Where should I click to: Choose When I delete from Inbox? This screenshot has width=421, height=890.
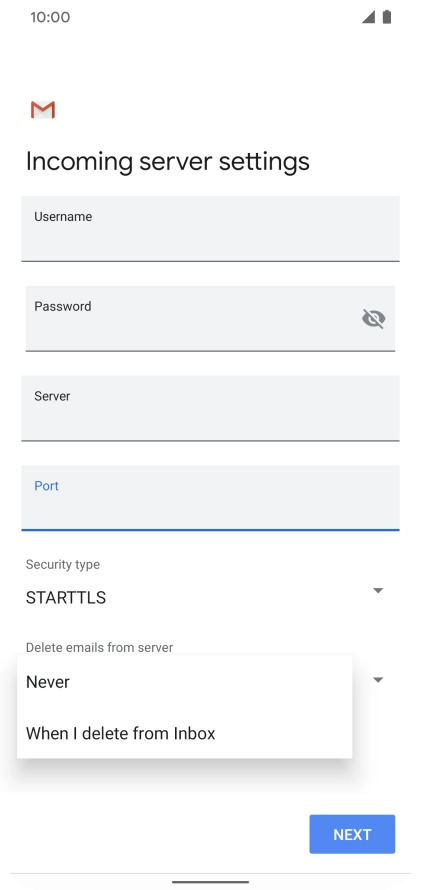(x=184, y=733)
